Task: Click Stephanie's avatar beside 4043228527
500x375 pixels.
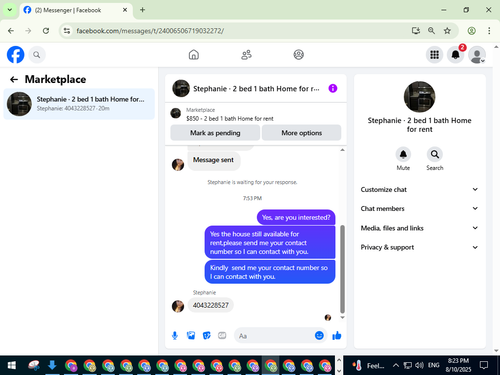Action: pyautogui.click(x=178, y=306)
